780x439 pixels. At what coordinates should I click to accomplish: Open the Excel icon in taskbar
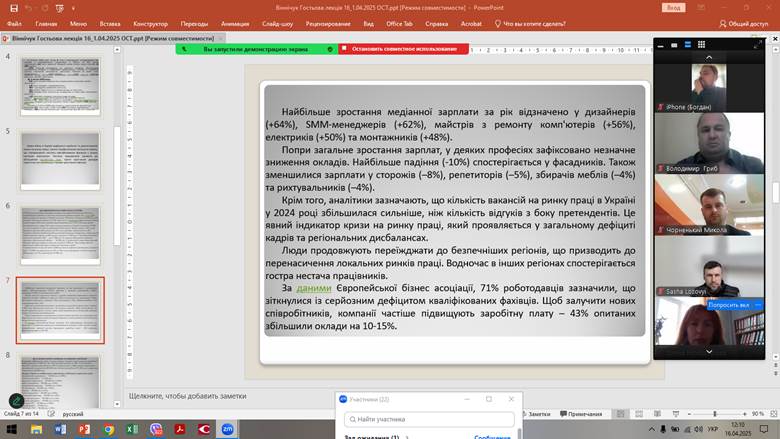pyautogui.click(x=132, y=429)
